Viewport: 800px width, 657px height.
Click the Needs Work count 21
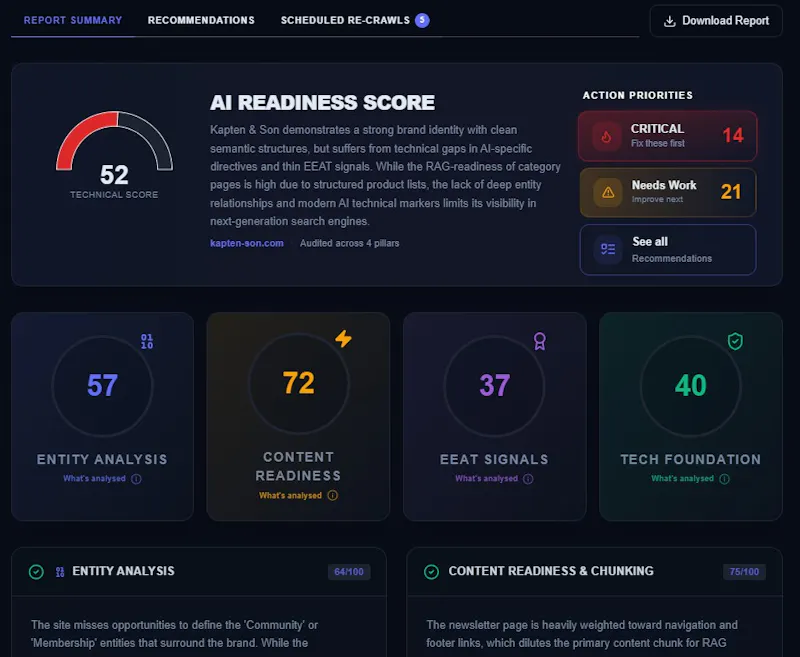[731, 192]
